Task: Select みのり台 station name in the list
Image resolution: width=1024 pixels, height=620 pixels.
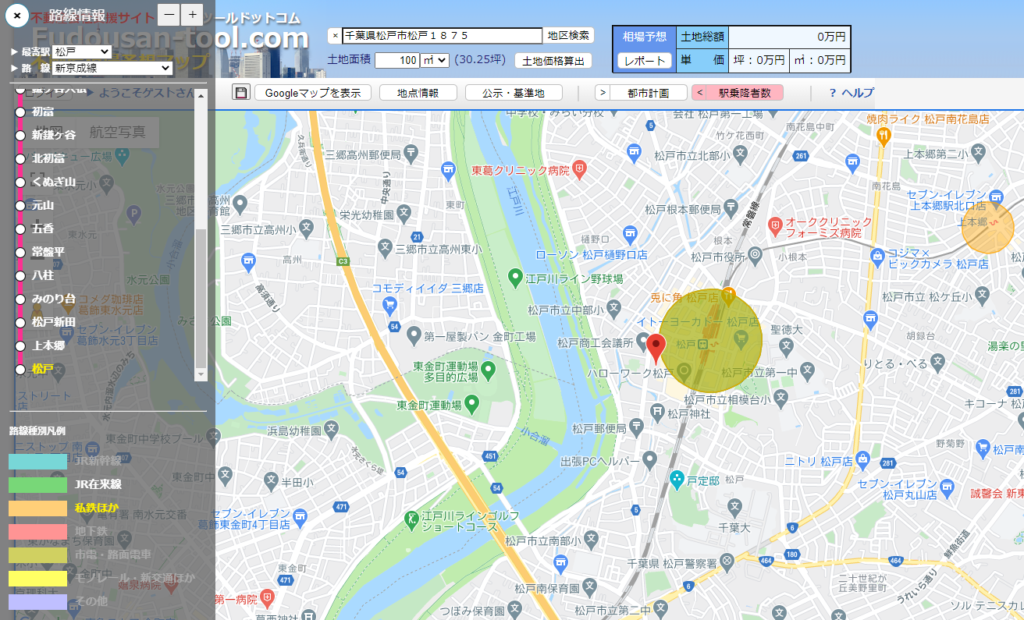Action: pos(54,299)
